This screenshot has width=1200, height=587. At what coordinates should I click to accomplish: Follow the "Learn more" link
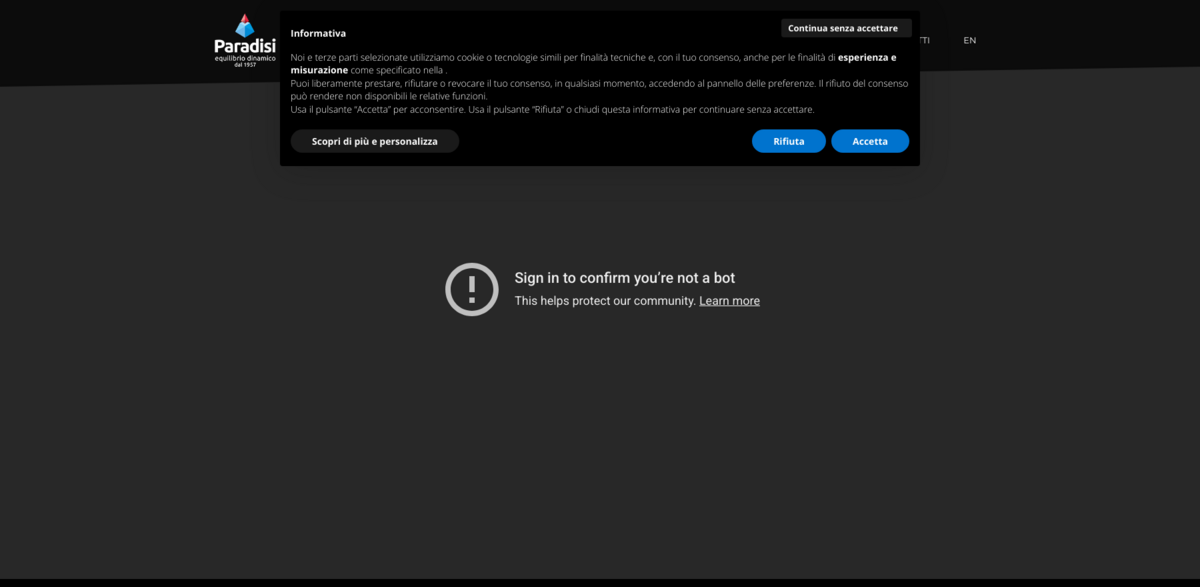[x=729, y=301]
